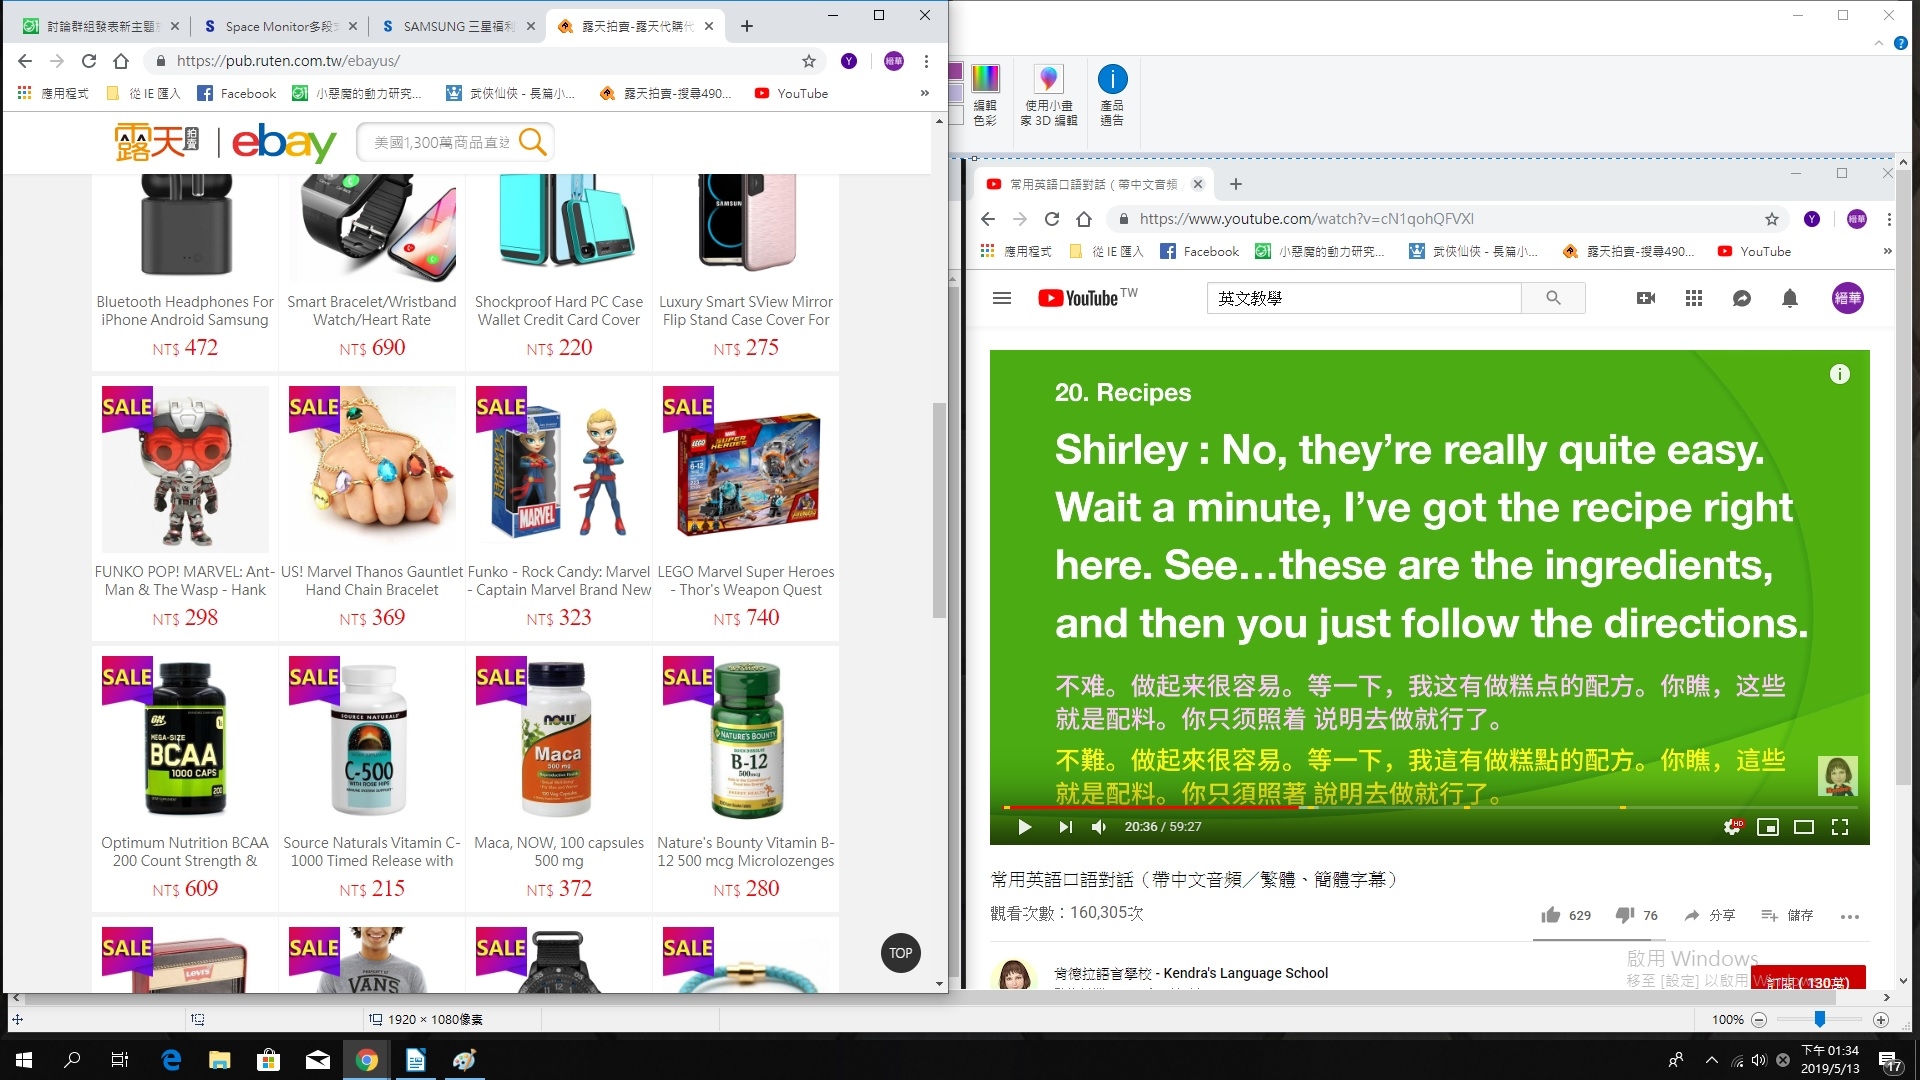The image size is (1920, 1080).
Task: Launch File Explorer from the taskbar
Action: (219, 1060)
